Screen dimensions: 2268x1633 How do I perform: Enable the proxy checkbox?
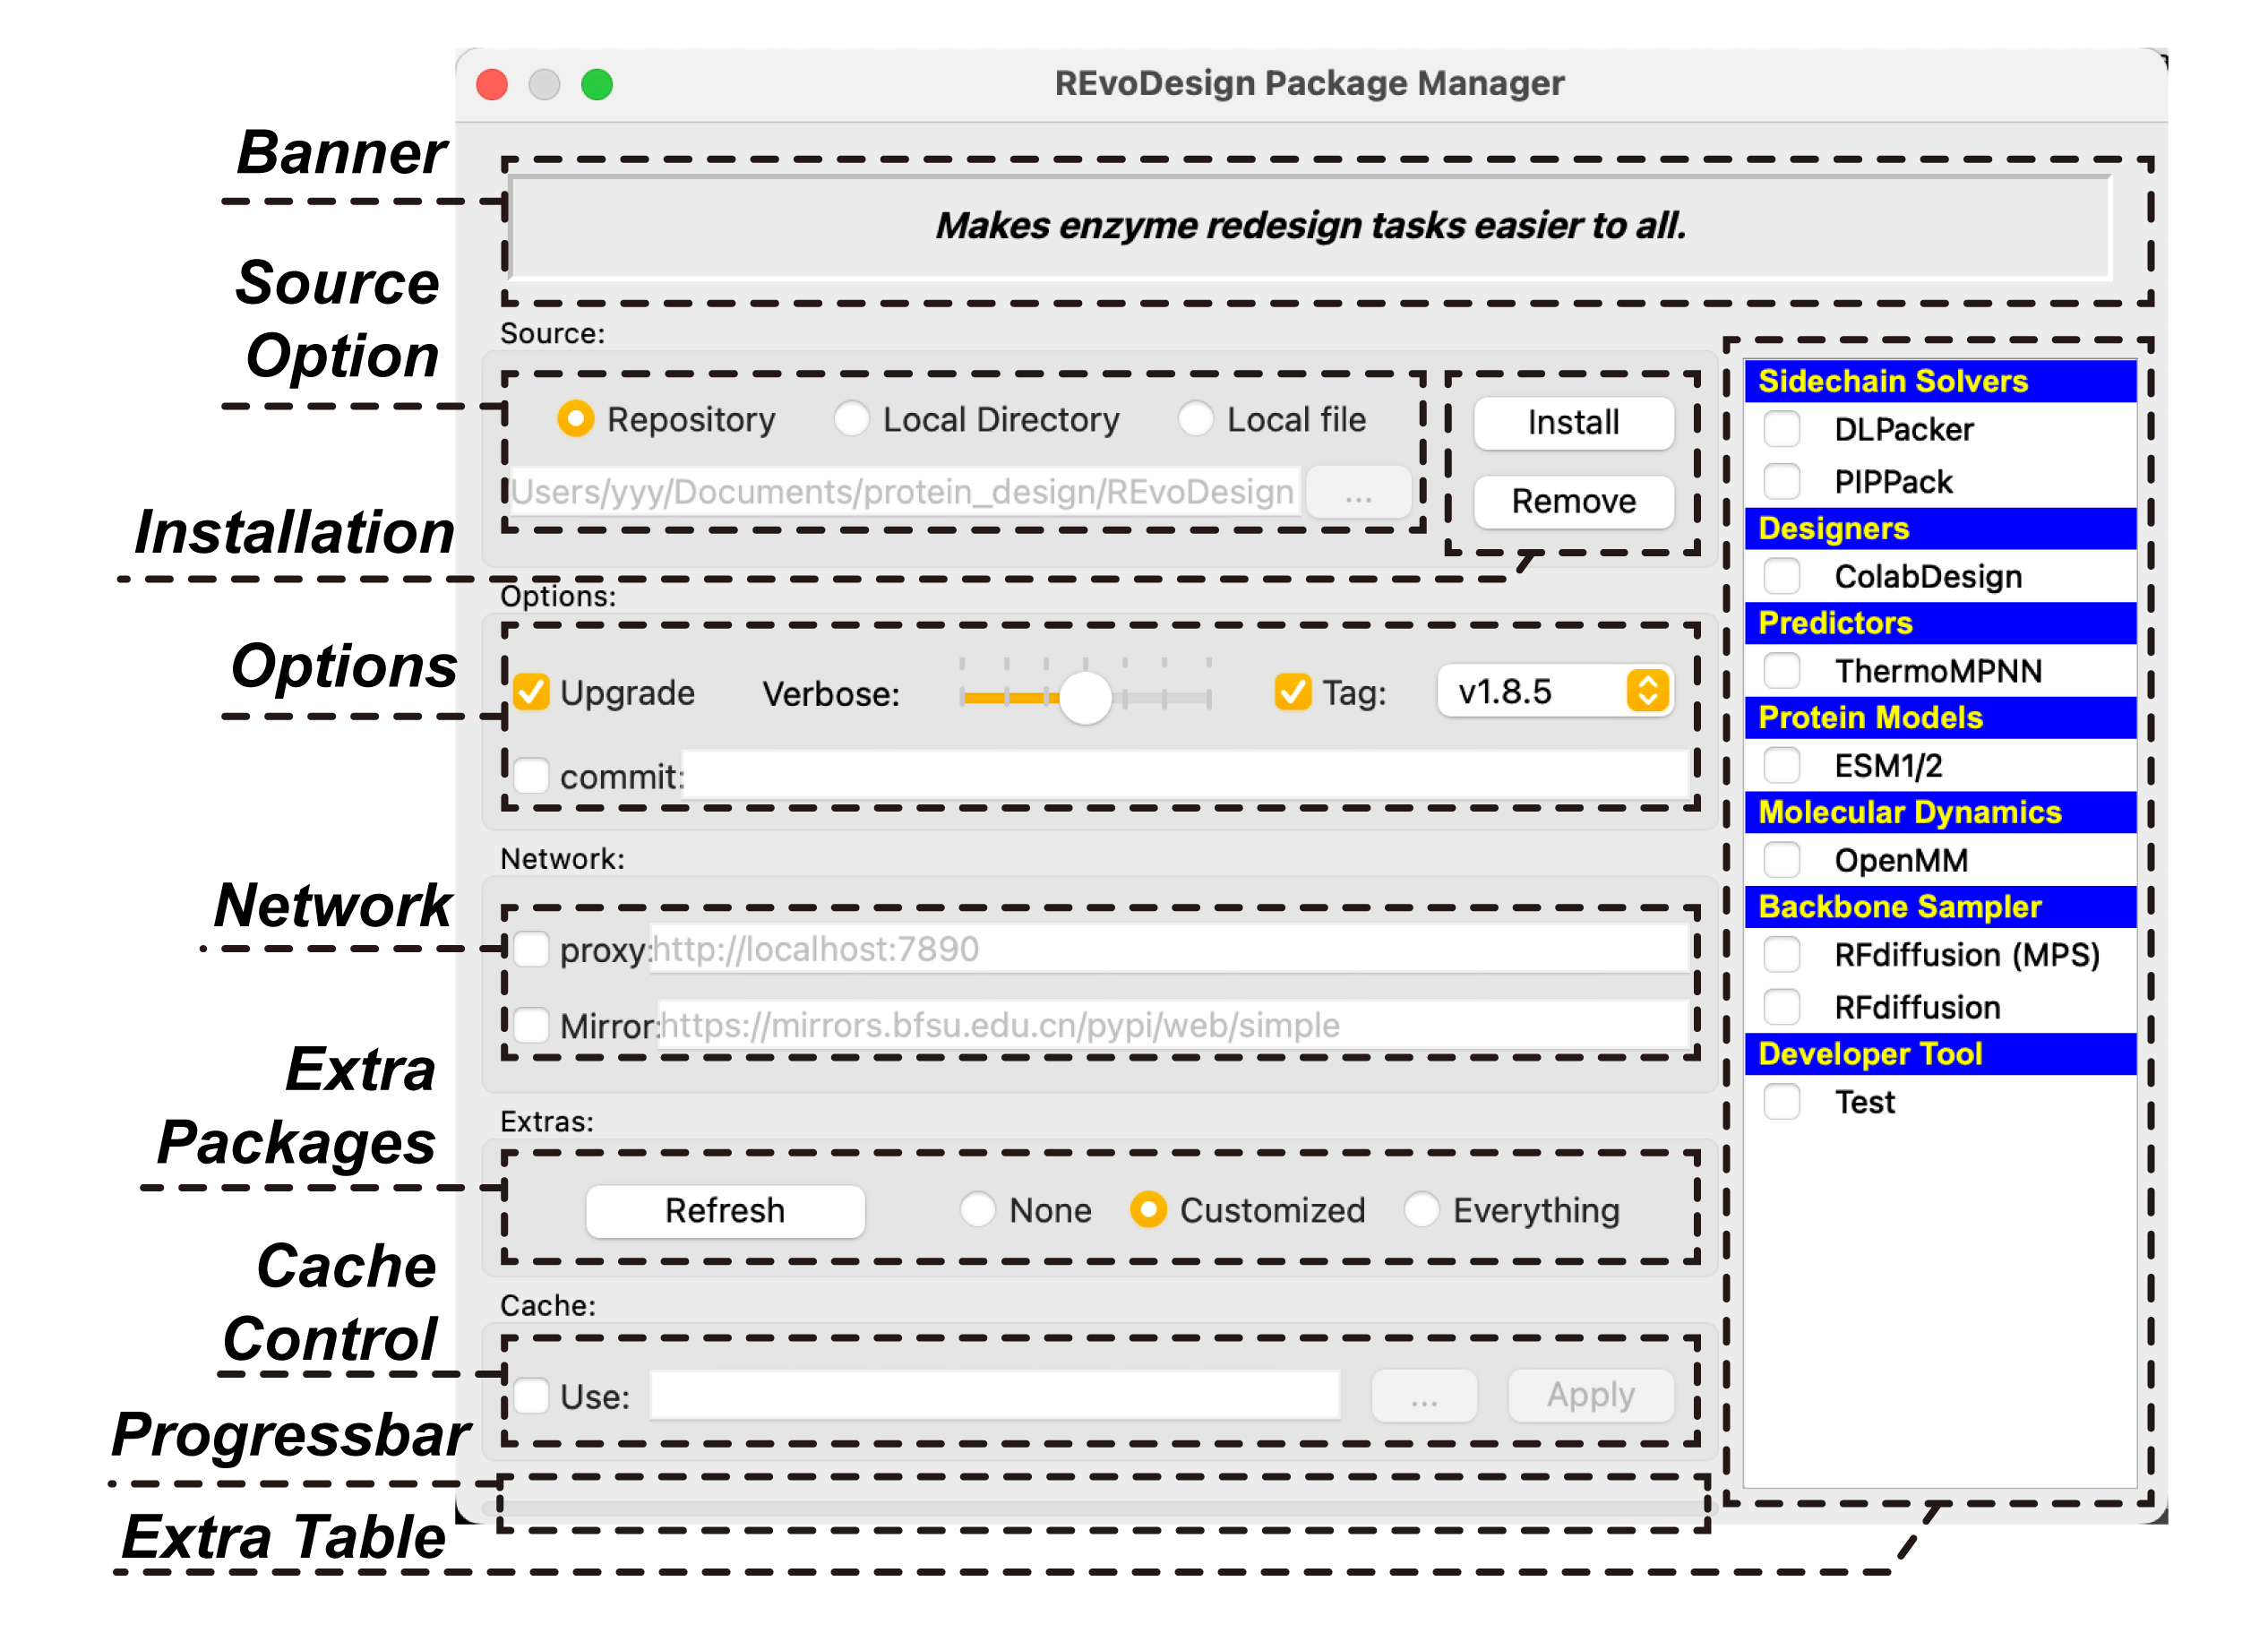(531, 949)
